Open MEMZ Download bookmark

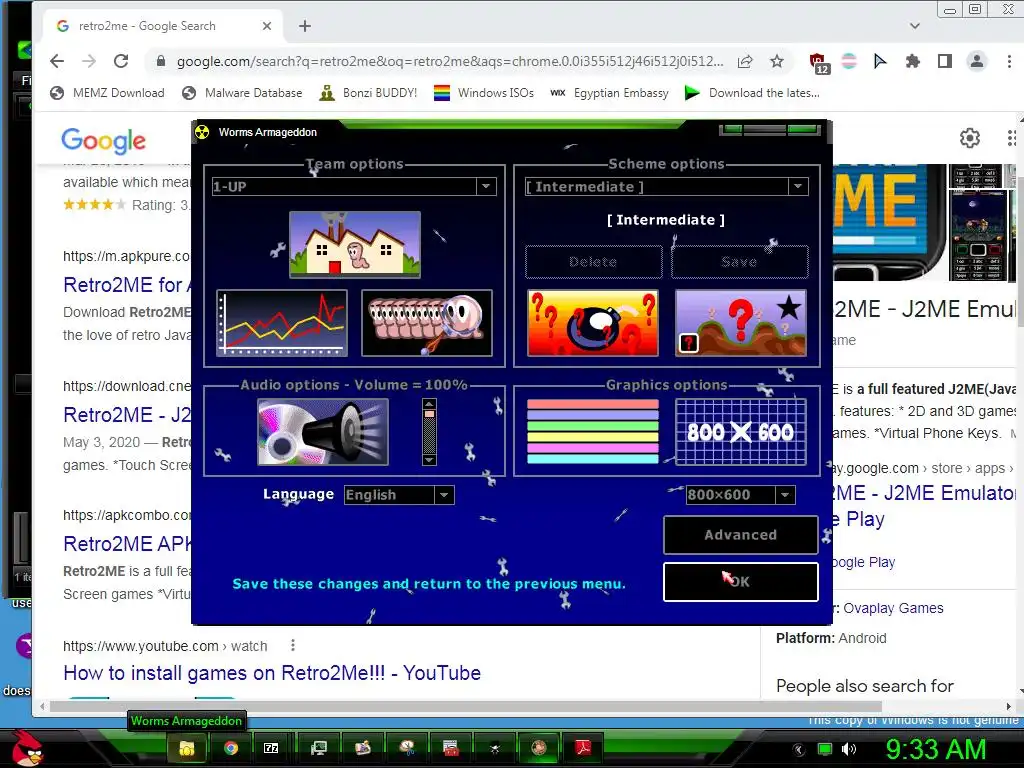tap(108, 93)
